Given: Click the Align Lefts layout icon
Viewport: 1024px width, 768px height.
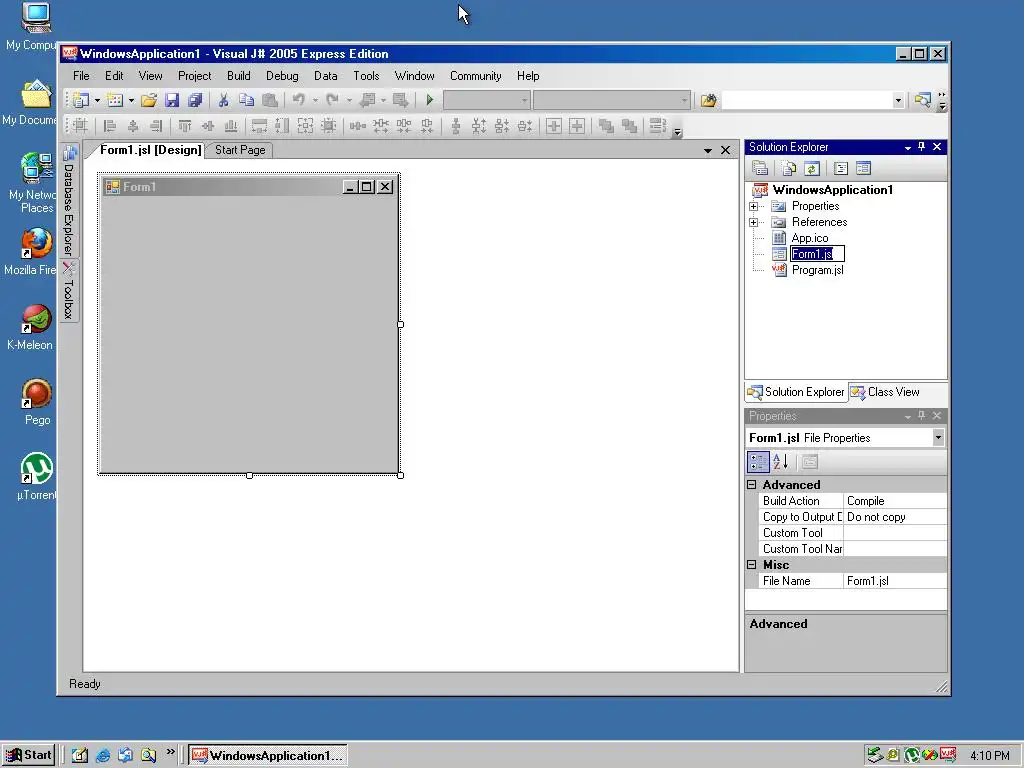Looking at the screenshot, I should pos(110,125).
